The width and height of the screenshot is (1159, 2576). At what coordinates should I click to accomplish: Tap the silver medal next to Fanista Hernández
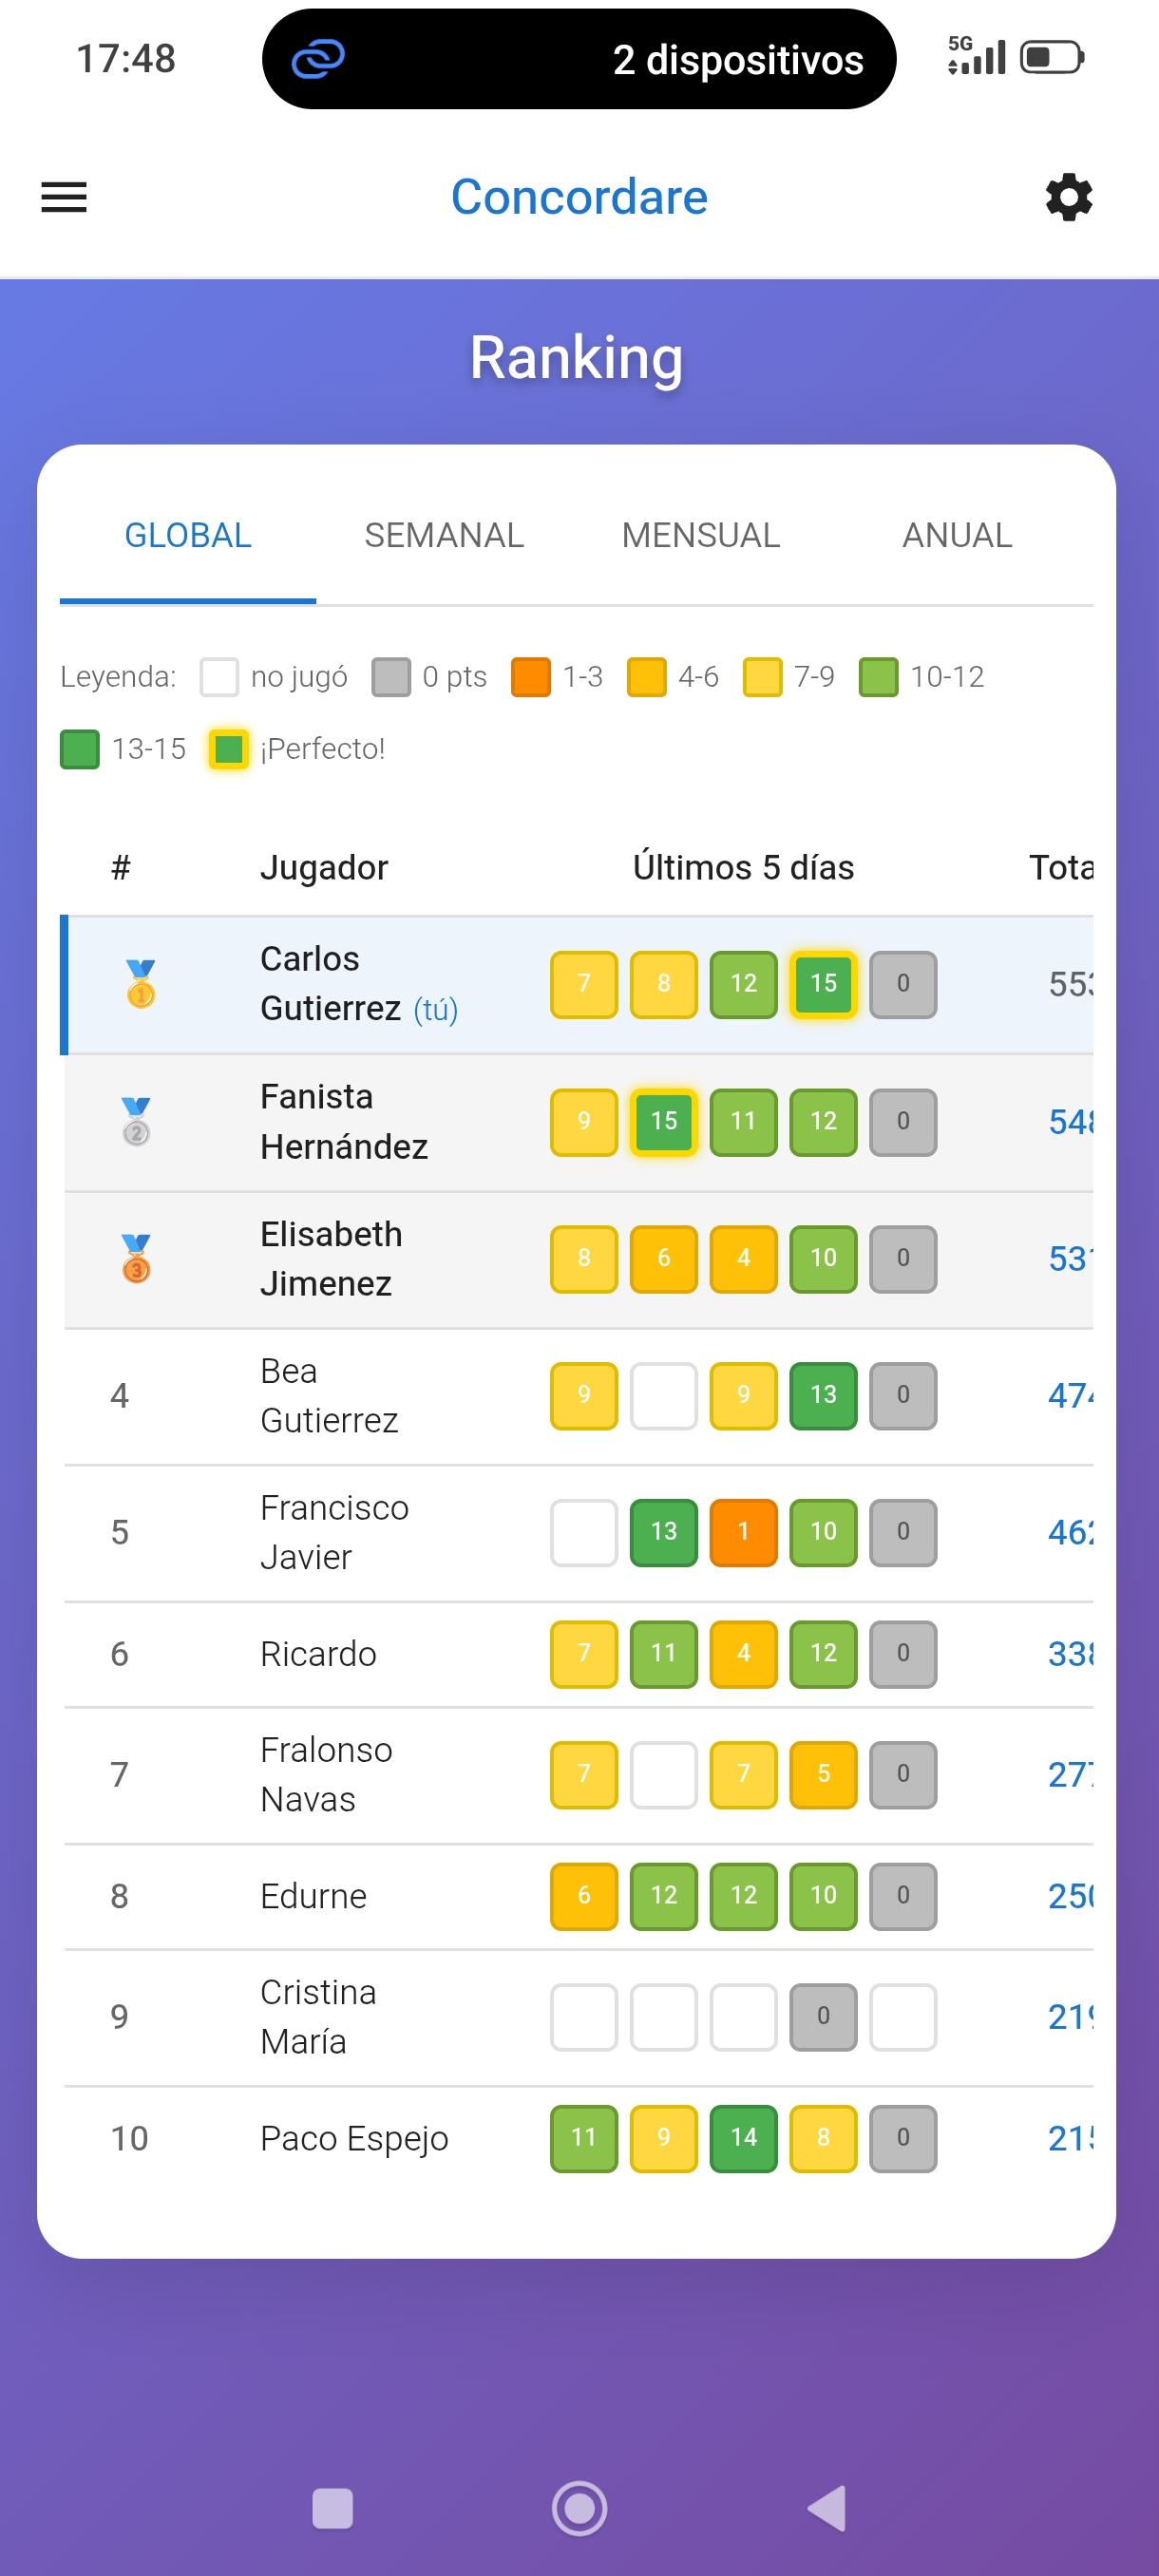point(137,1121)
